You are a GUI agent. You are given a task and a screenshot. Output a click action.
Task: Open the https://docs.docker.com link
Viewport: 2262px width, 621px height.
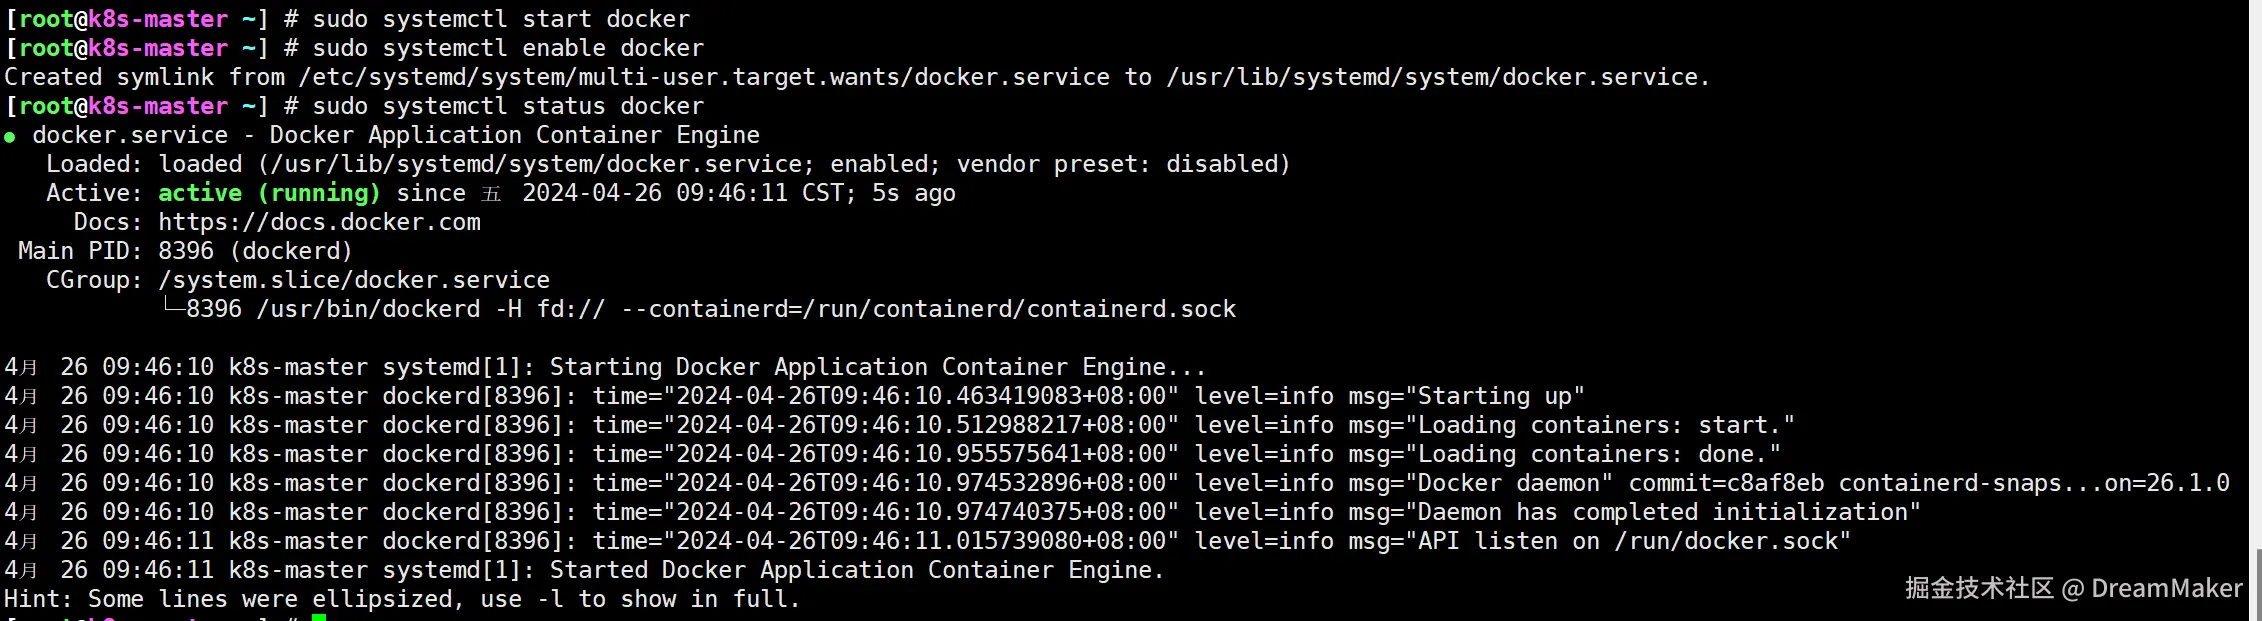(319, 222)
